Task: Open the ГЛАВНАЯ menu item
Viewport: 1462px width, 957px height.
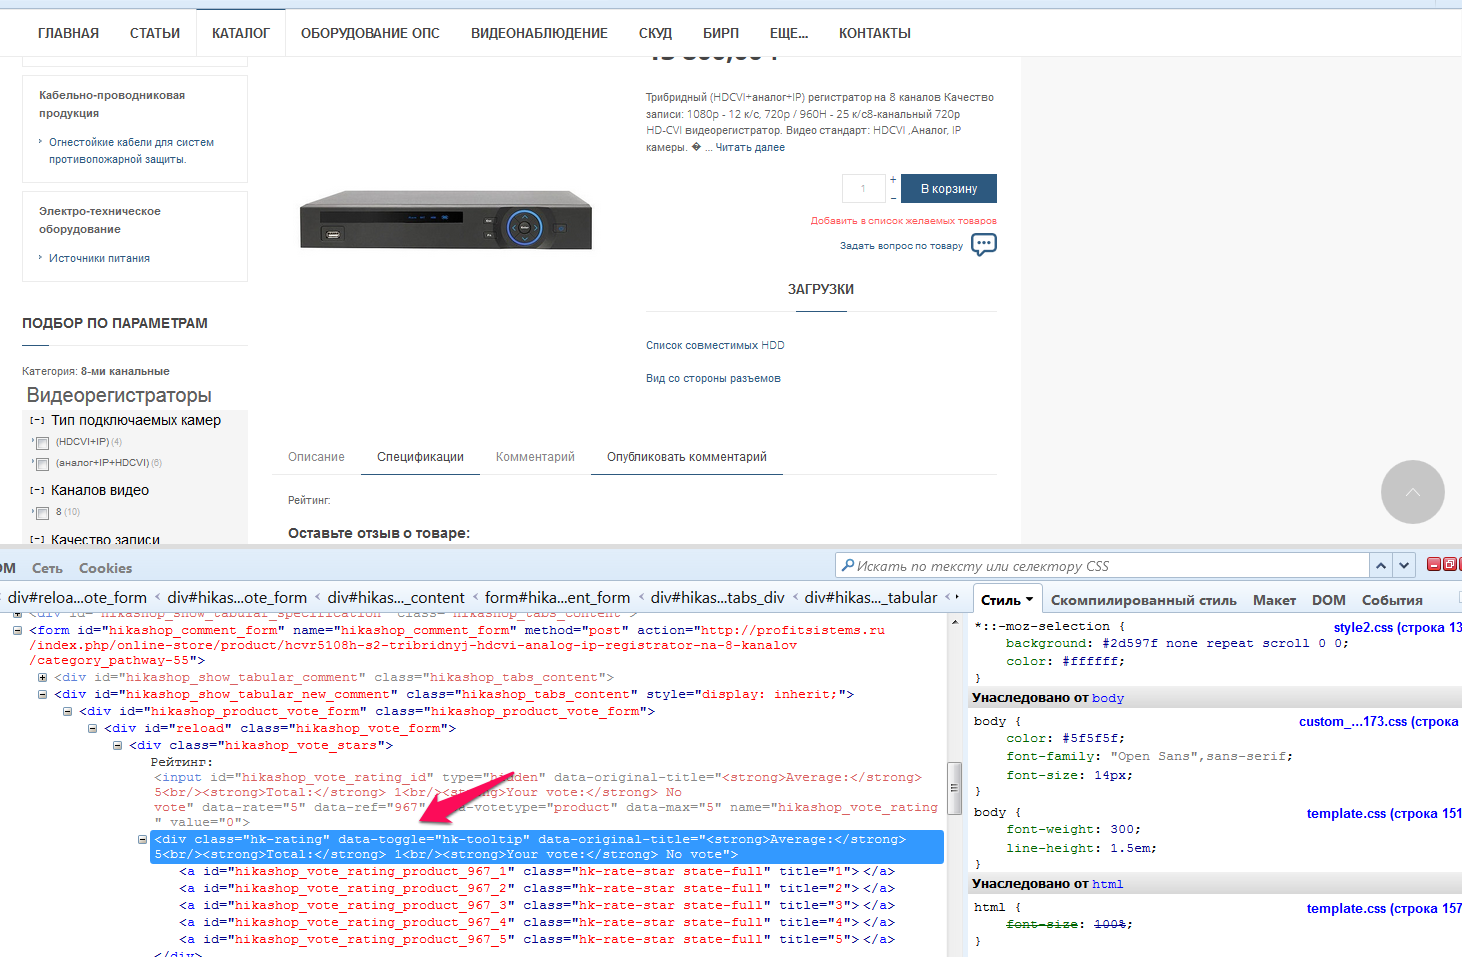Action: pos(68,33)
